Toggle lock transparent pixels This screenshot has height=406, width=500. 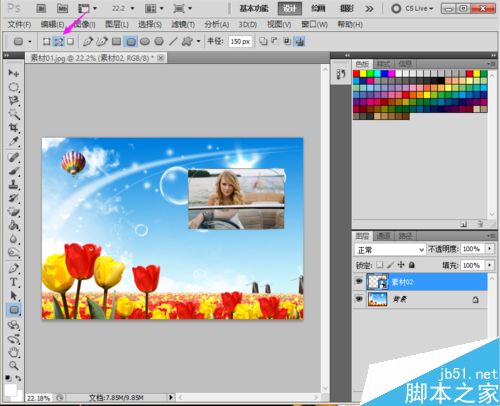(x=380, y=265)
